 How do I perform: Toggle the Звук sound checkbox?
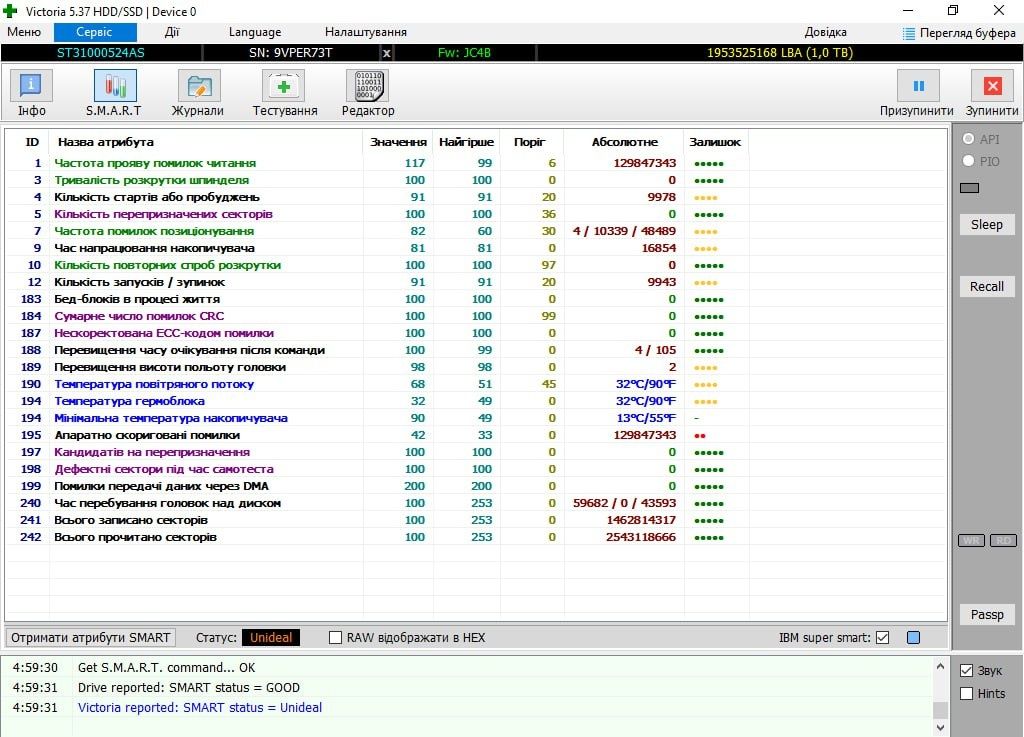tap(967, 671)
